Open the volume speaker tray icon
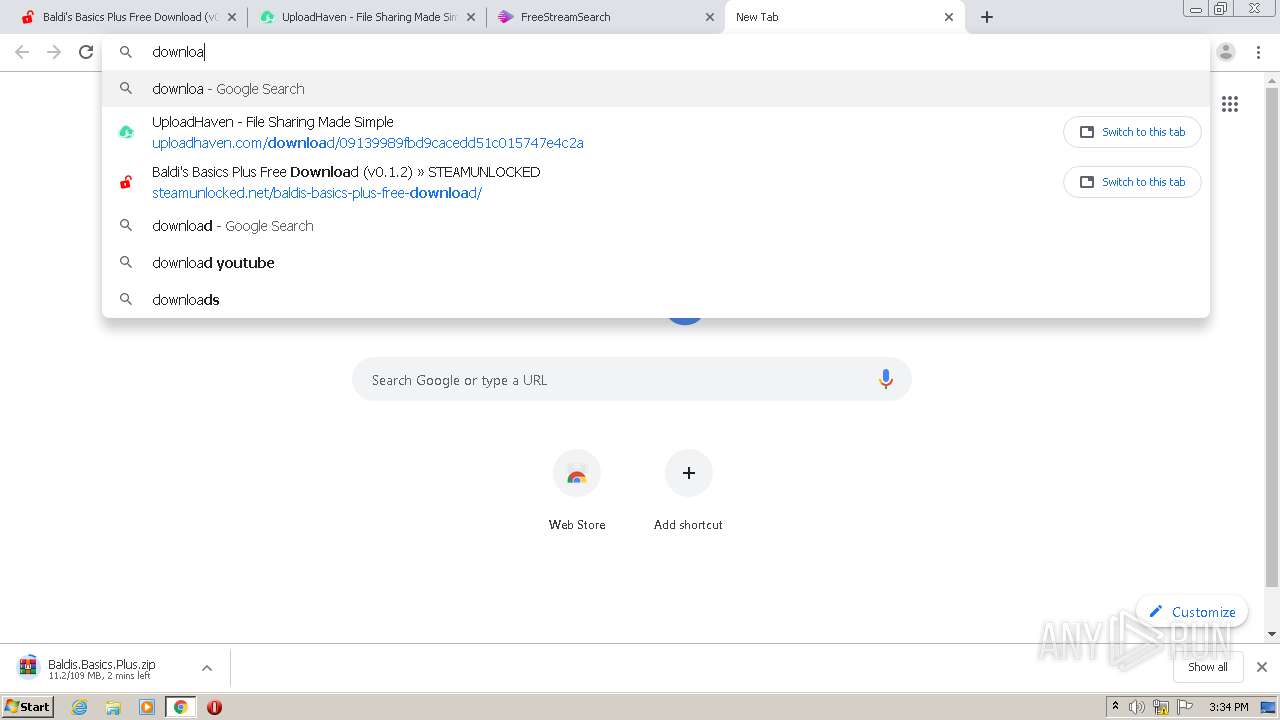This screenshot has height=720, width=1280. [x=1137, y=707]
